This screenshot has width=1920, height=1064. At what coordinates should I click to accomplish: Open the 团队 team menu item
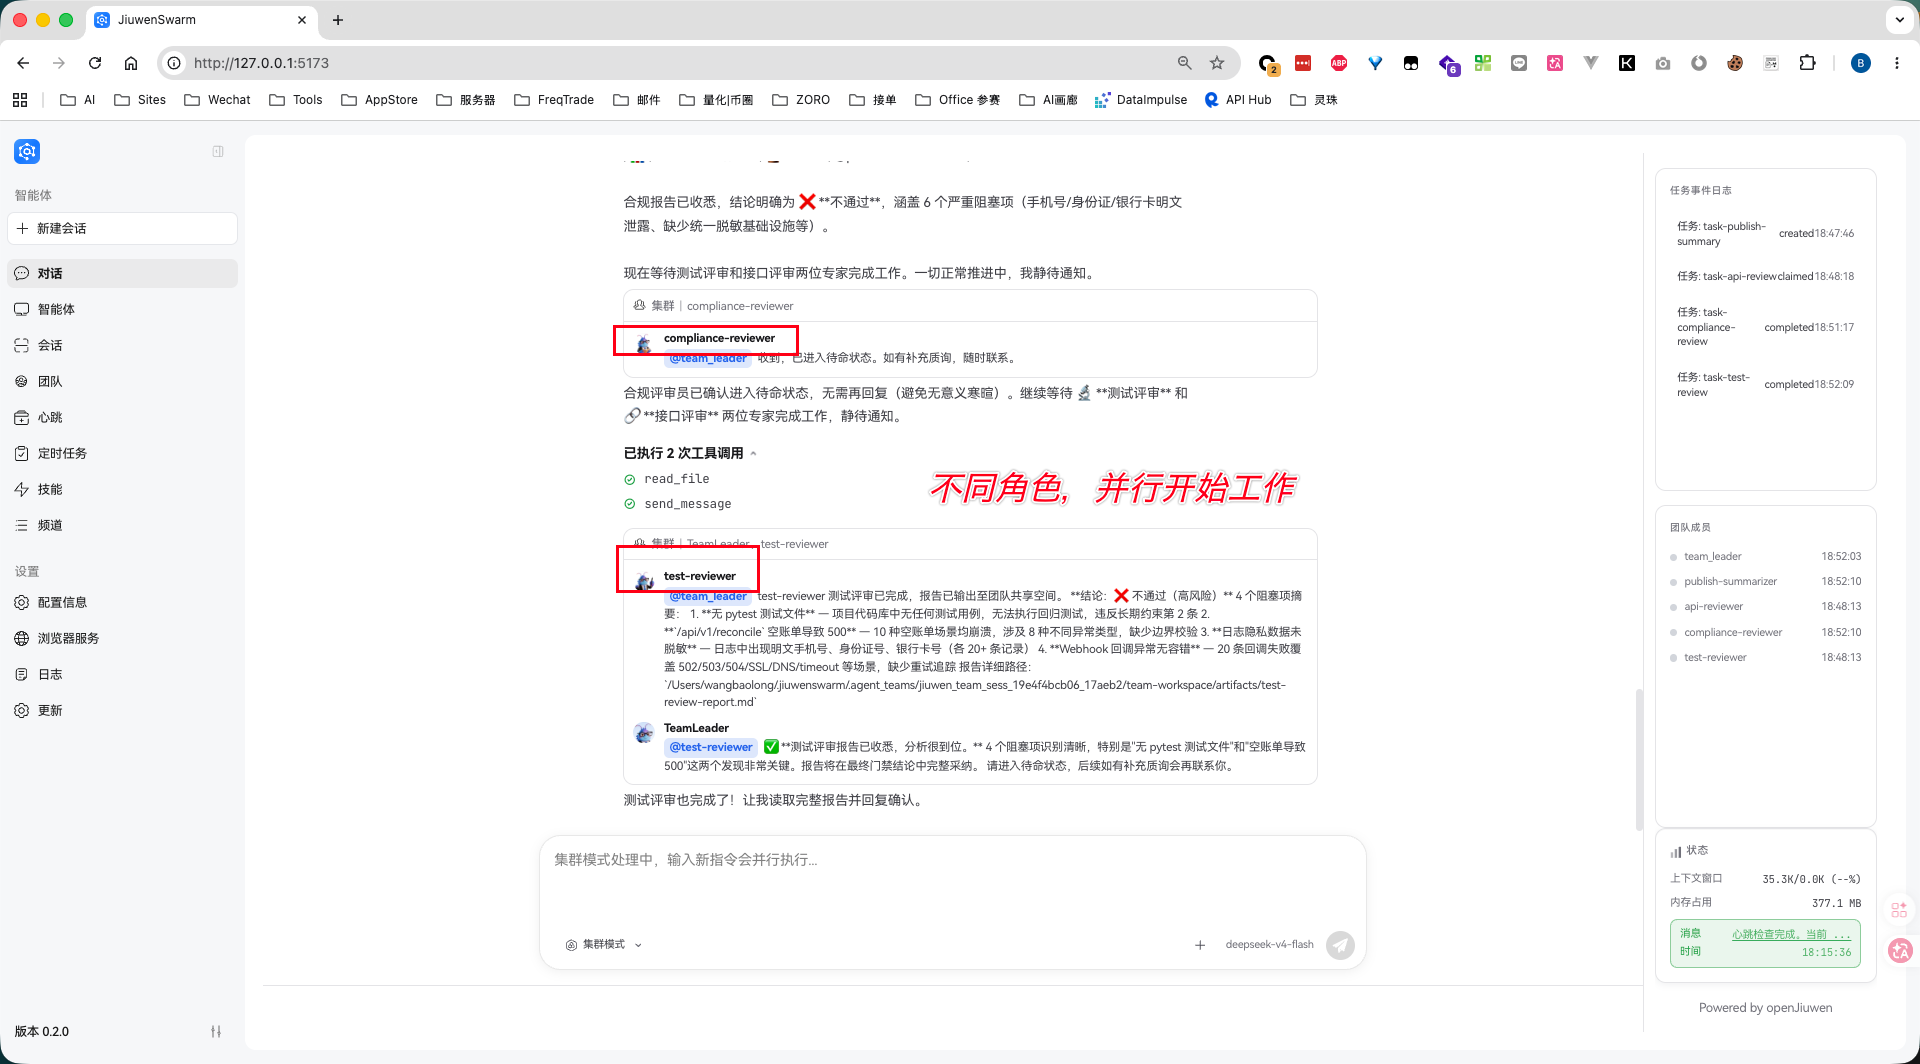(122, 381)
